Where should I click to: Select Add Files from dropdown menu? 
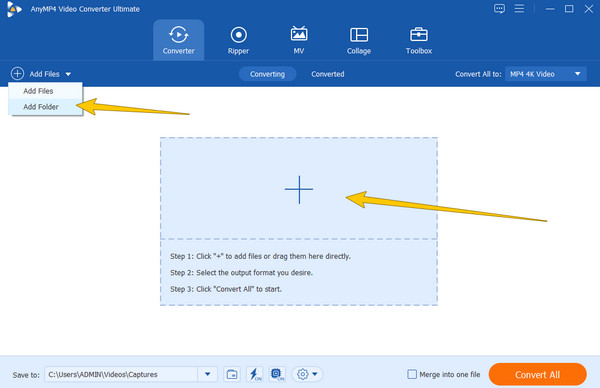pos(45,91)
